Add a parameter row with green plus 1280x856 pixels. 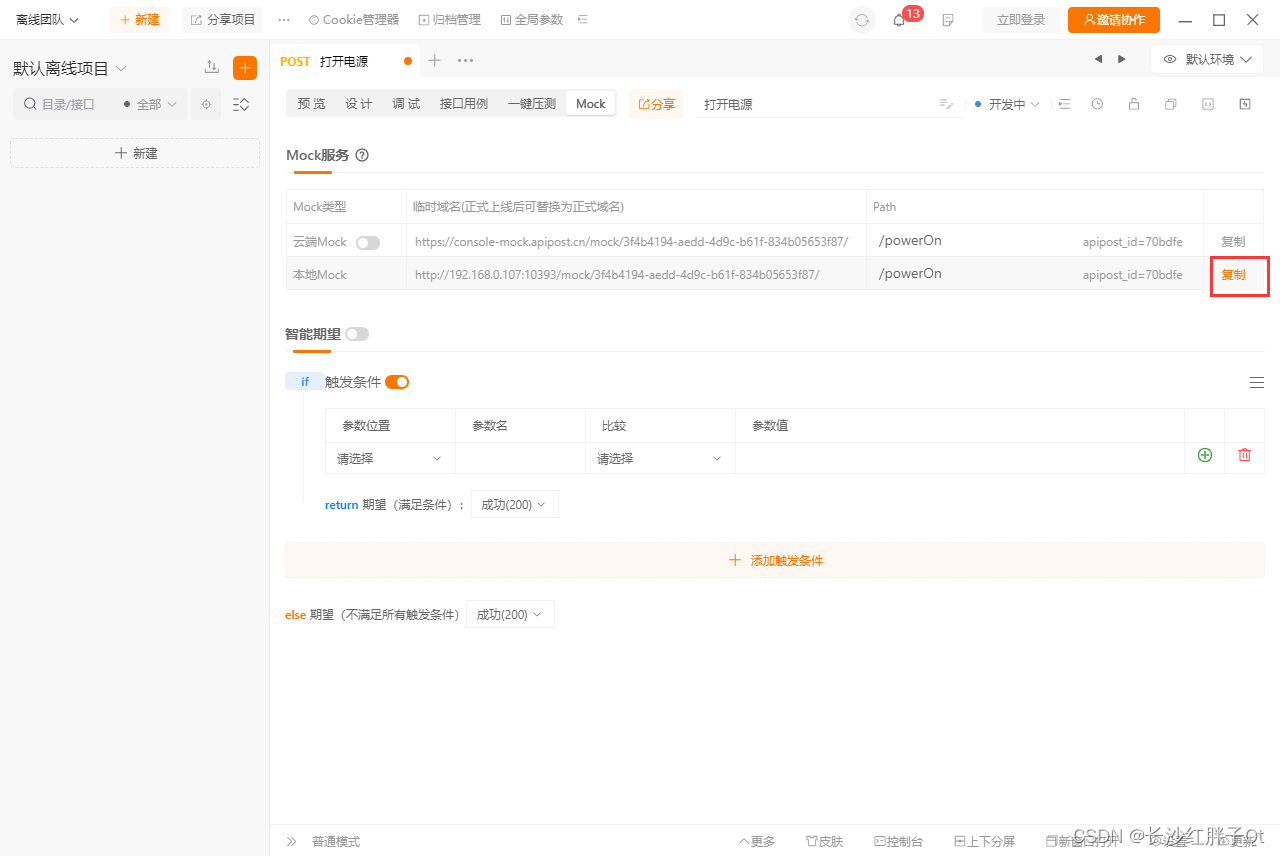(1205, 455)
